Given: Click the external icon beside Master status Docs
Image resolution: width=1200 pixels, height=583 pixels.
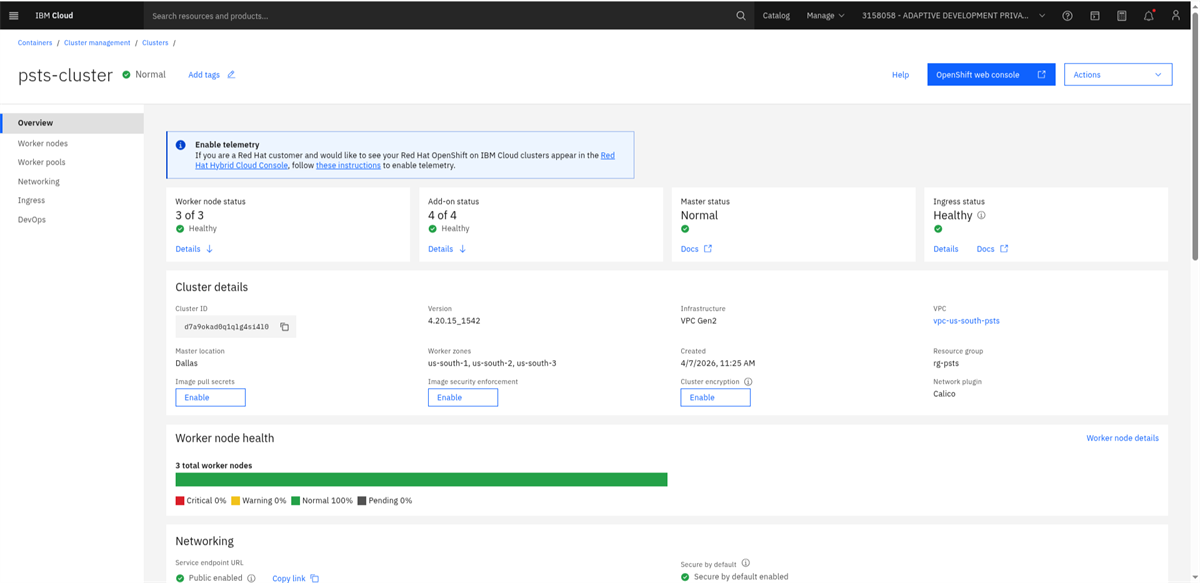Looking at the screenshot, I should (708, 249).
